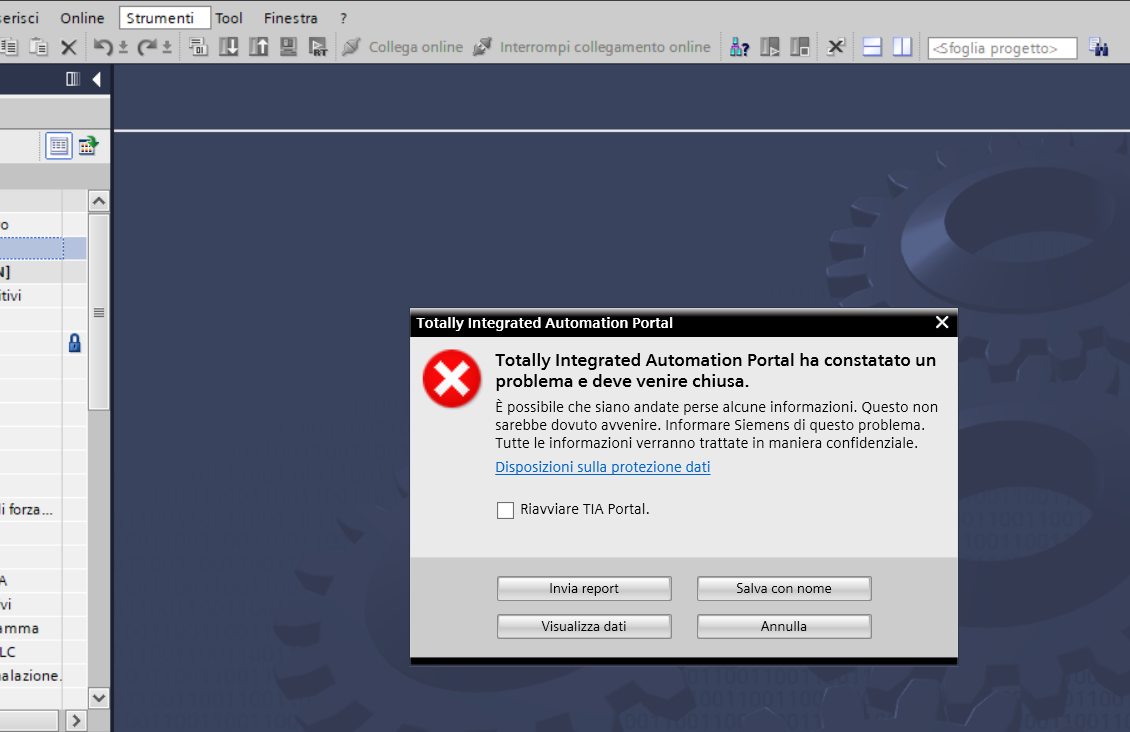Open the undo history dropdown arrow

tap(123, 48)
